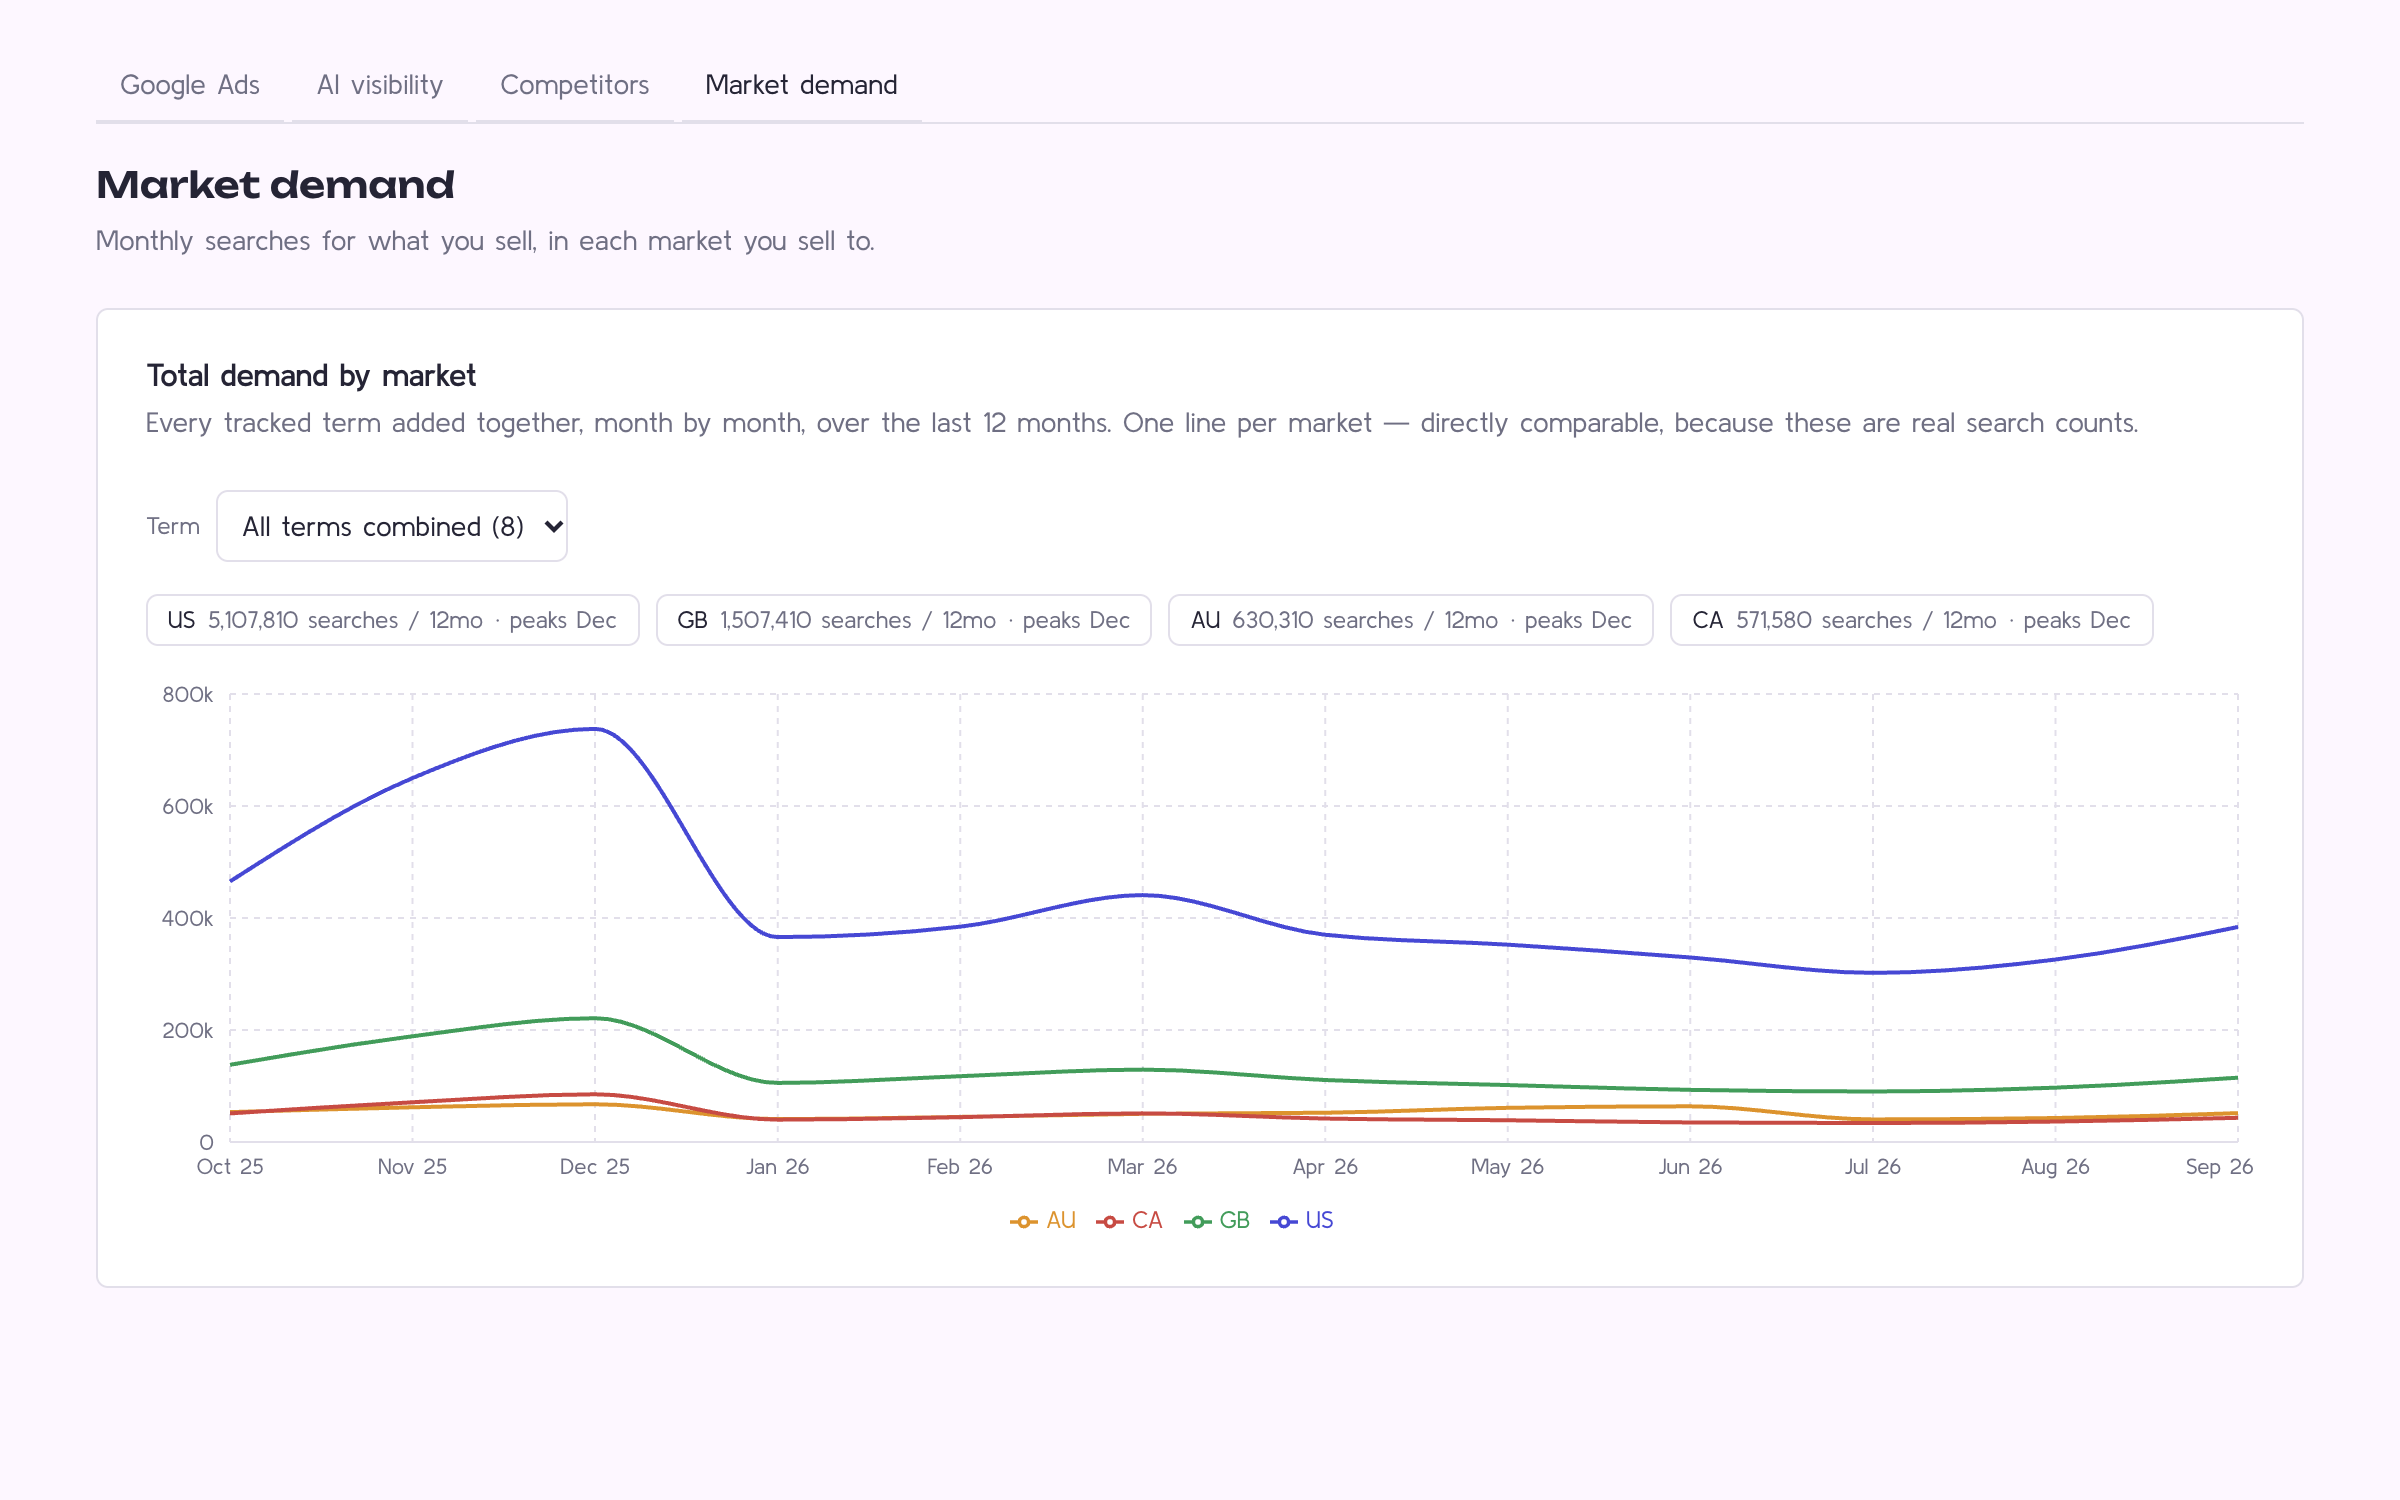Image resolution: width=2400 pixels, height=1500 pixels.
Task: Click the '600k' y-axis label
Action: (188, 806)
